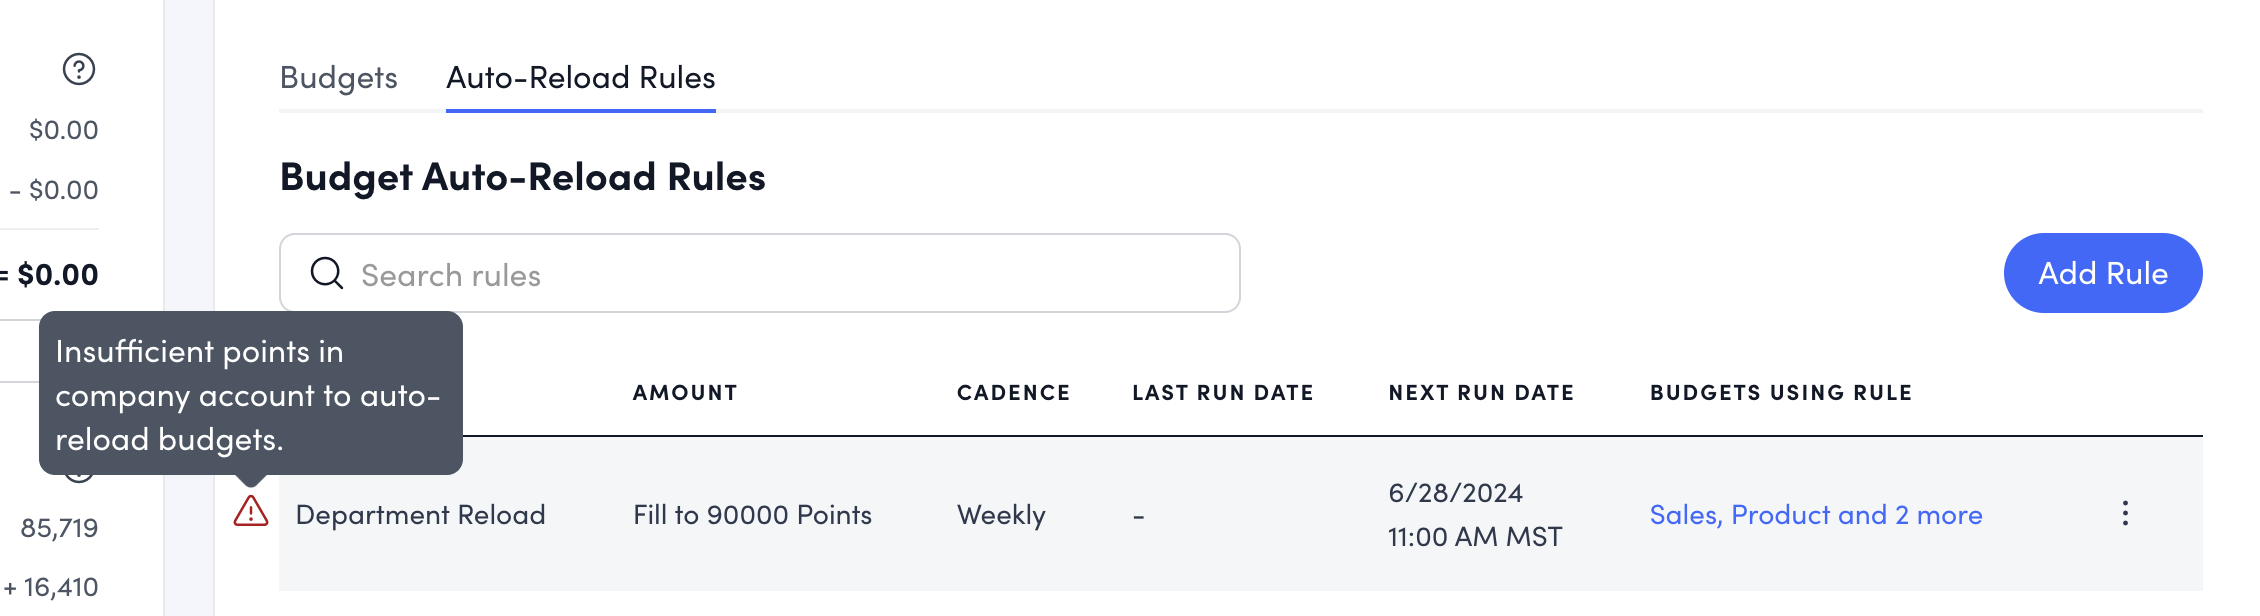This screenshot has width=2260, height=616.
Task: Click the 6/28/2024 next run date
Action: pyautogui.click(x=1455, y=493)
